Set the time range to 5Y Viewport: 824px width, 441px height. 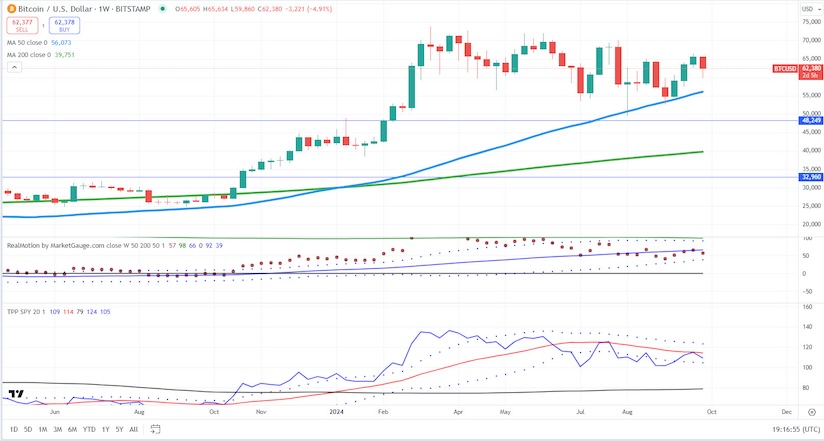click(x=119, y=429)
